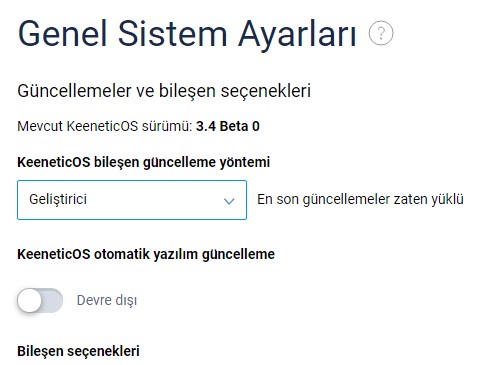Image resolution: width=502 pixels, height=365 pixels.
Task: Click the '3.4 Beta 0' version number
Action: [228, 126]
